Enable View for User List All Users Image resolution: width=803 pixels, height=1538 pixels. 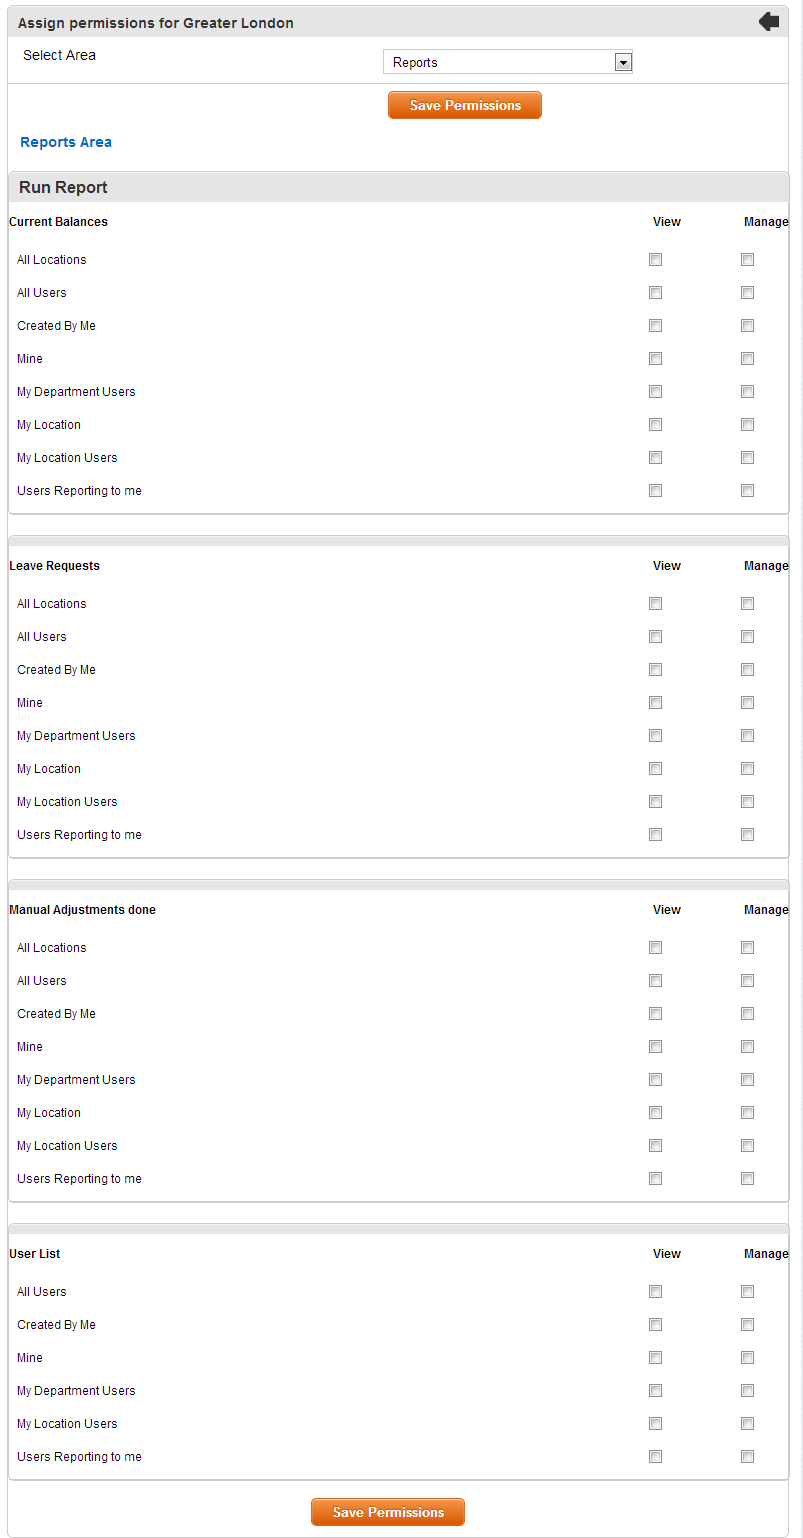655,1292
